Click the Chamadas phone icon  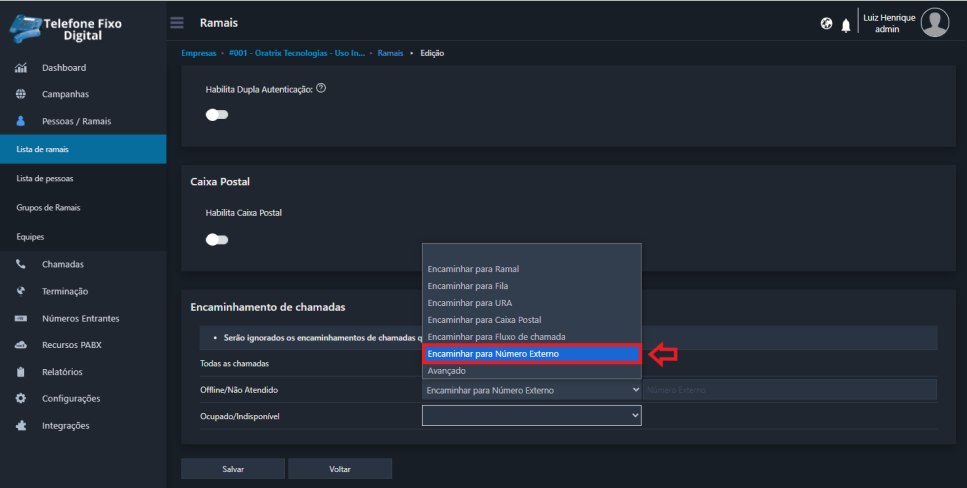[21, 265]
